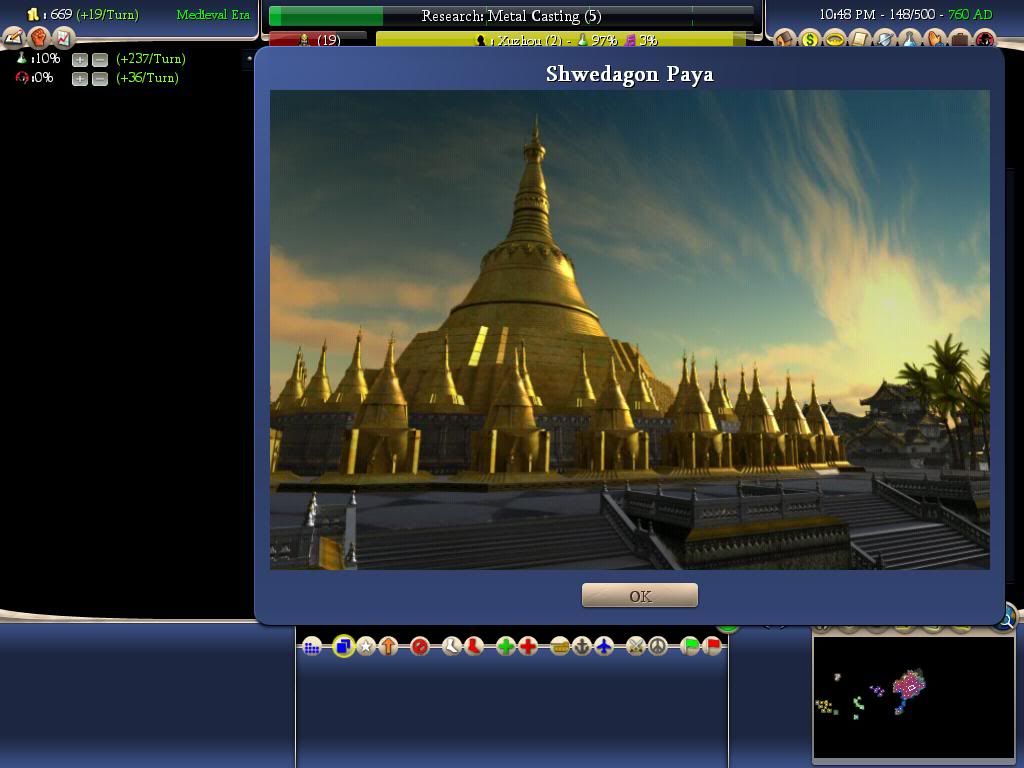Click the red boot icon
Screen dimensions: 1024x768
pos(473,647)
